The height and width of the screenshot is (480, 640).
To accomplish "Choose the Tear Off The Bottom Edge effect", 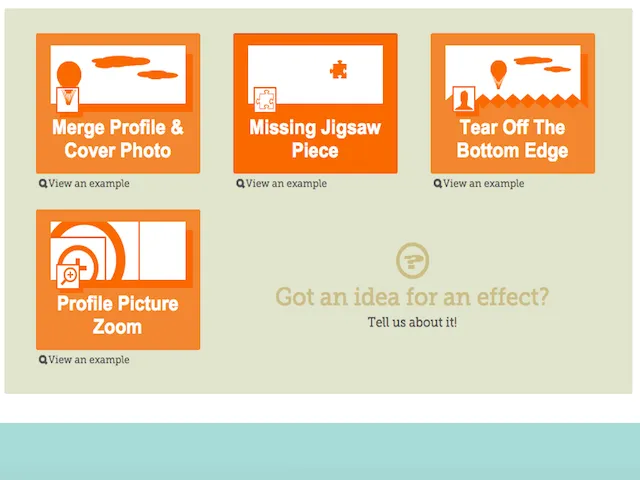I will click(512, 139).
